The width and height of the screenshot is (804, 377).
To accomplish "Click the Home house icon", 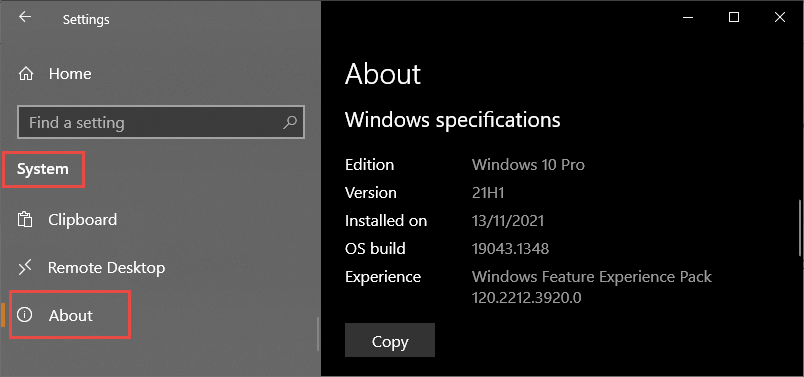I will click(x=25, y=74).
